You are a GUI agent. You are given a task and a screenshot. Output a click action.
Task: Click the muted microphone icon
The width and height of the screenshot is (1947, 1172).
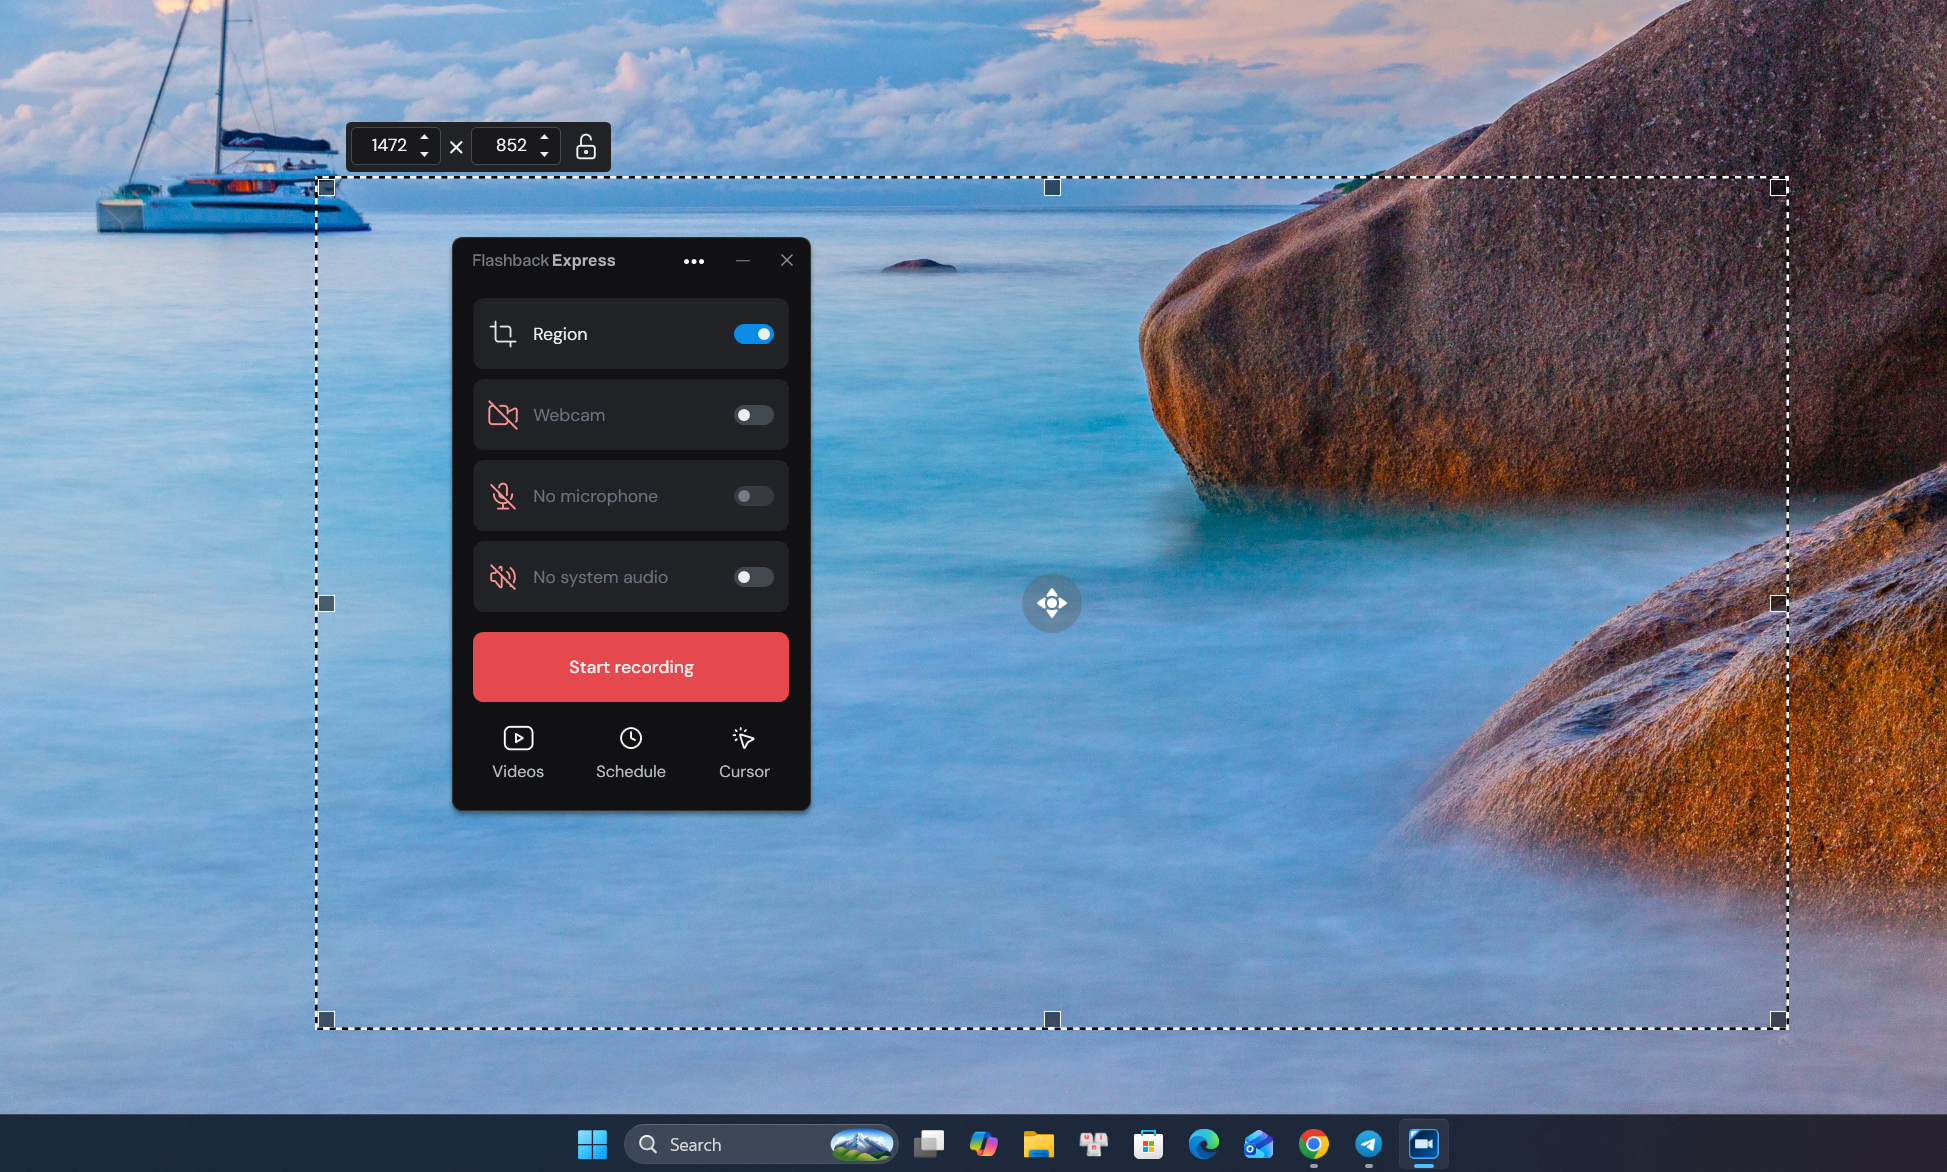click(x=503, y=496)
